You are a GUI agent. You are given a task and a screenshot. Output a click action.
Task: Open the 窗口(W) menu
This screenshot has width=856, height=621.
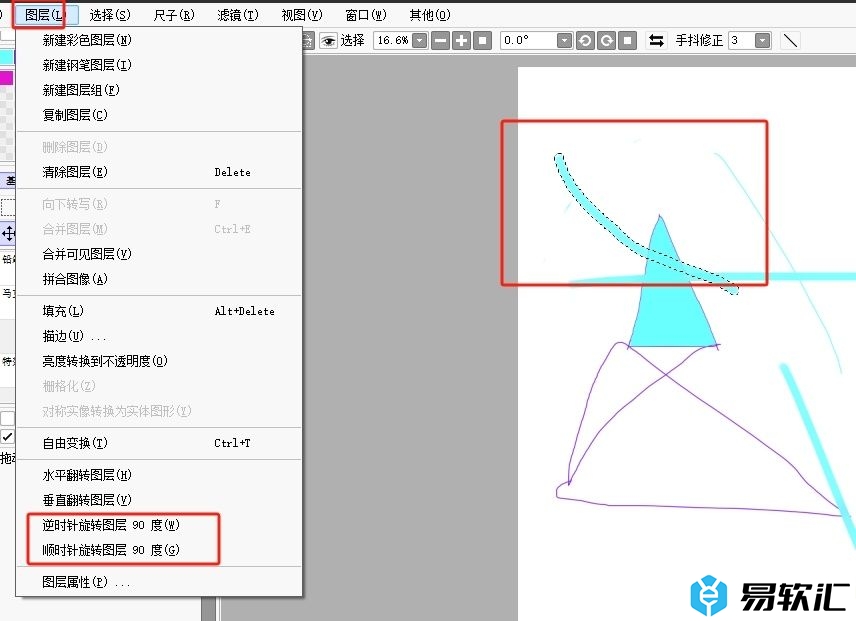[x=366, y=15]
